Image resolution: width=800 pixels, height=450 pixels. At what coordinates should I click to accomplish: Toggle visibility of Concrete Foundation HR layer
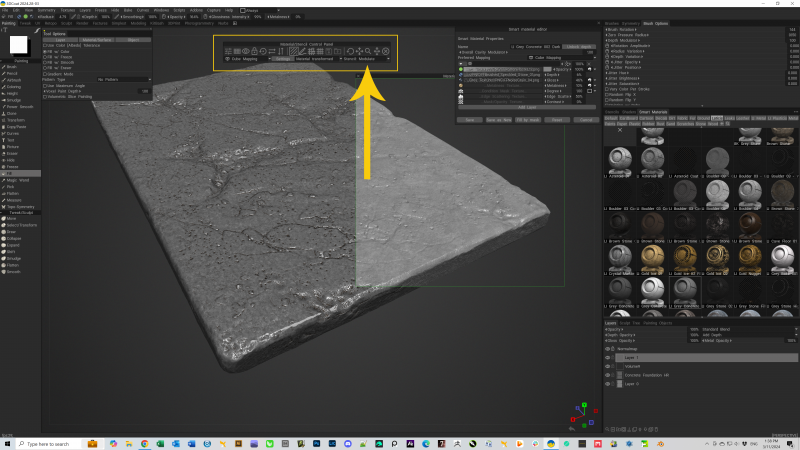point(609,374)
